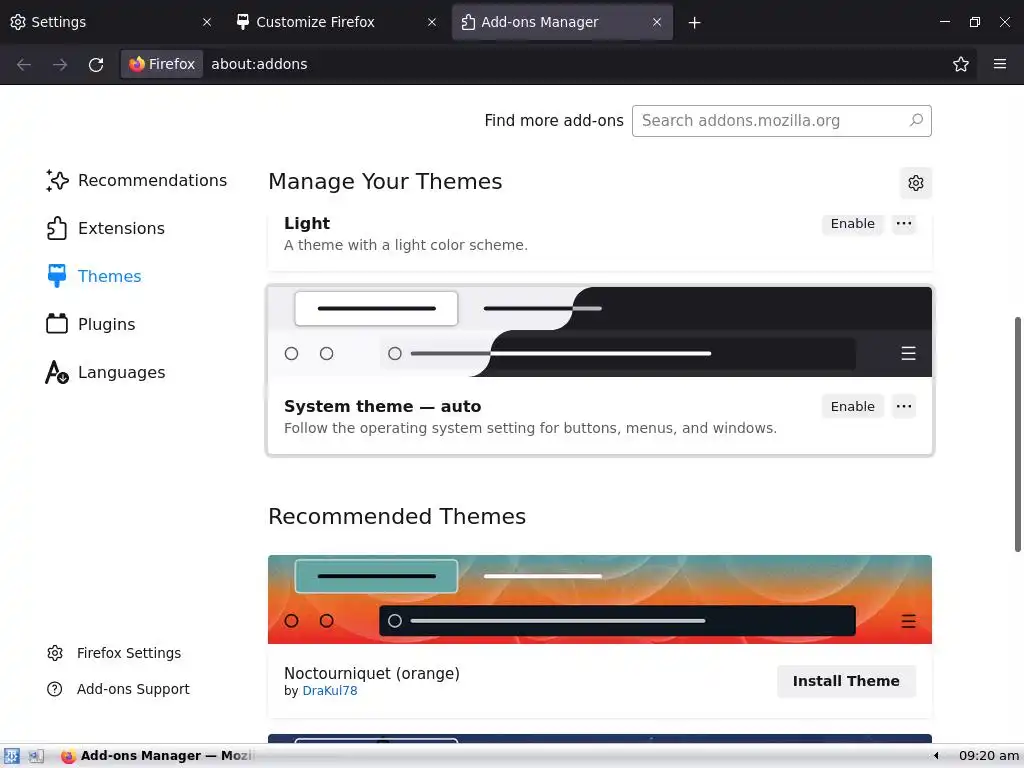Open the theme tools gear menu
The height and width of the screenshot is (768, 1024).
(916, 183)
